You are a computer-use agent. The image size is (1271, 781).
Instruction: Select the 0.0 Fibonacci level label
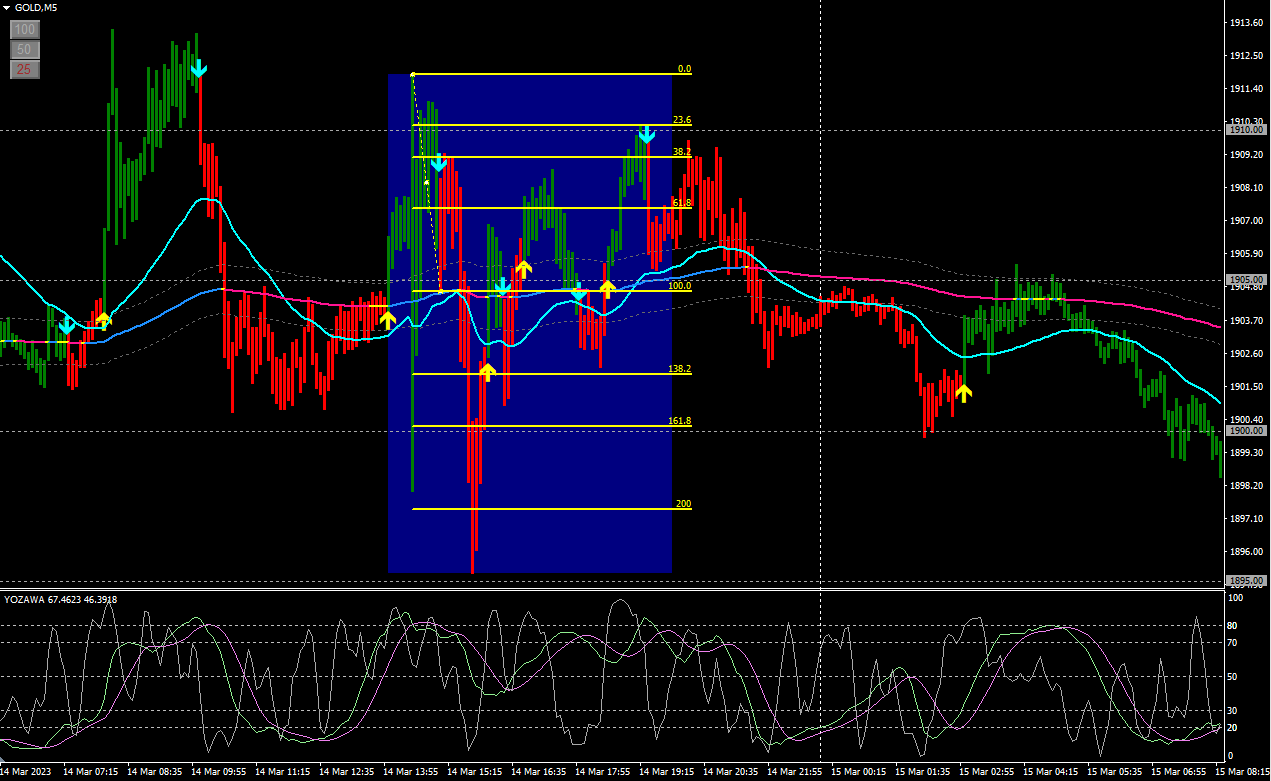684,70
